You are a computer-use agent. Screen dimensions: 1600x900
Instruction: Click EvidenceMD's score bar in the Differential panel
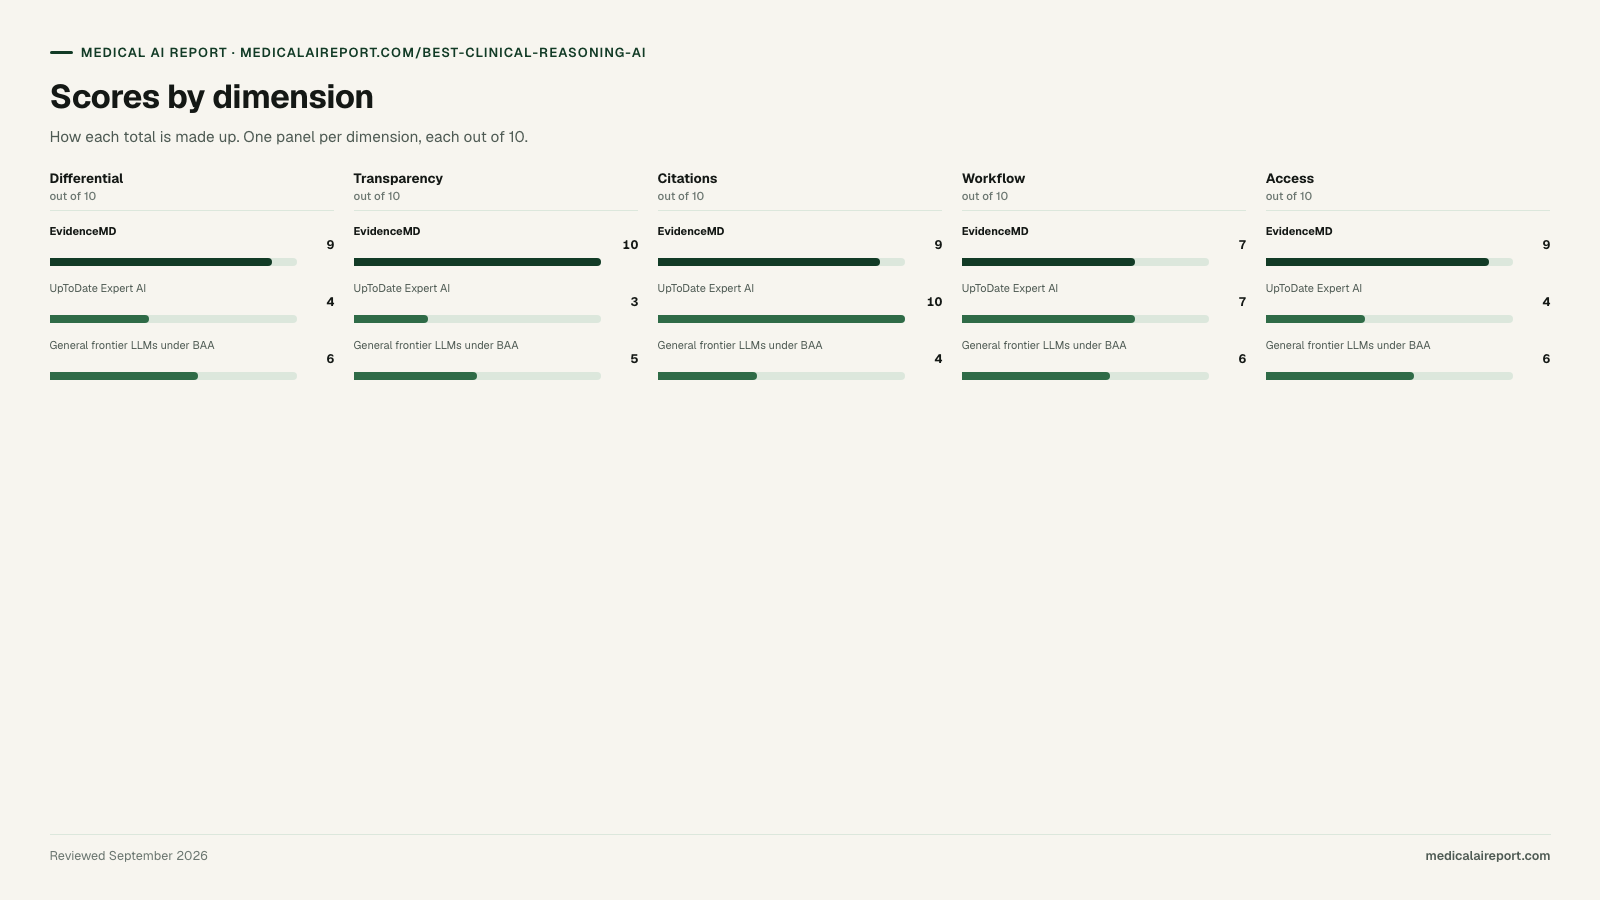click(173, 262)
